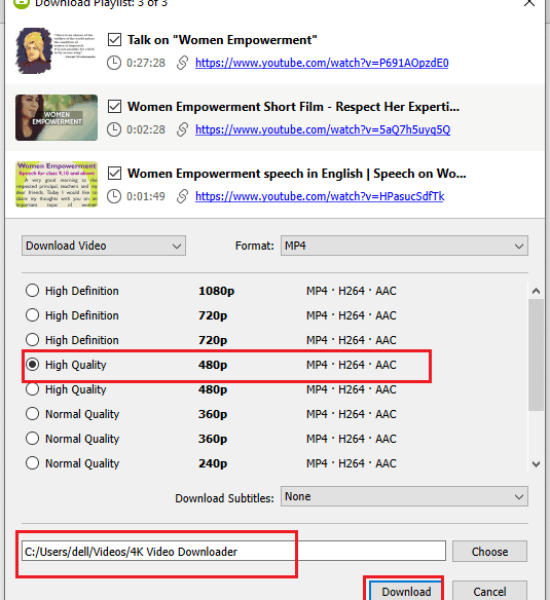Click the Choose folder button
This screenshot has height=600, width=550.
pyautogui.click(x=490, y=551)
